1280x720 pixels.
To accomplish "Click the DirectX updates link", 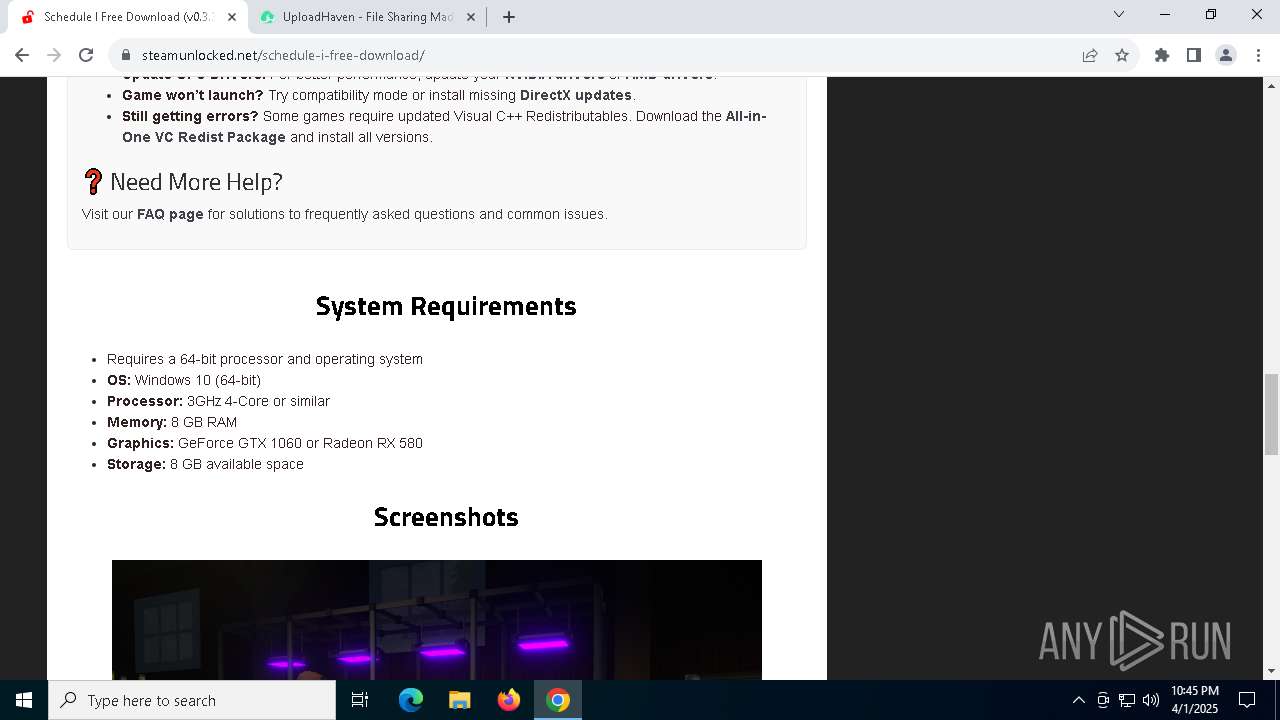I will click(x=576, y=95).
